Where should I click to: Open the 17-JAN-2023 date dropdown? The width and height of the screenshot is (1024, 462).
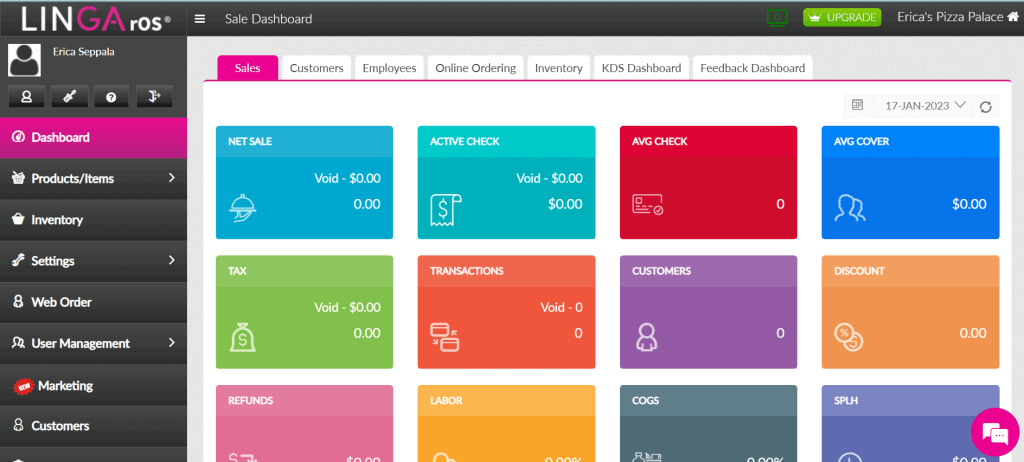925,105
